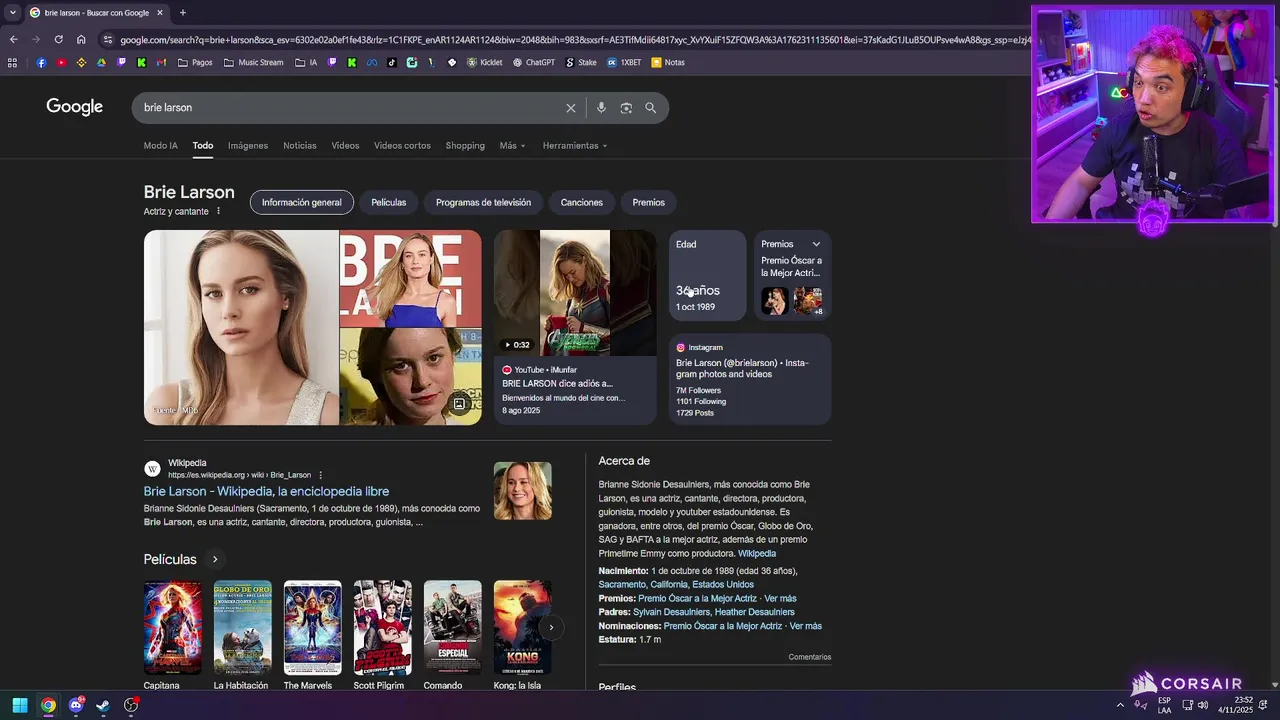Reload the page with the refresh icon
Image resolution: width=1280 pixels, height=720 pixels.
(58, 39)
